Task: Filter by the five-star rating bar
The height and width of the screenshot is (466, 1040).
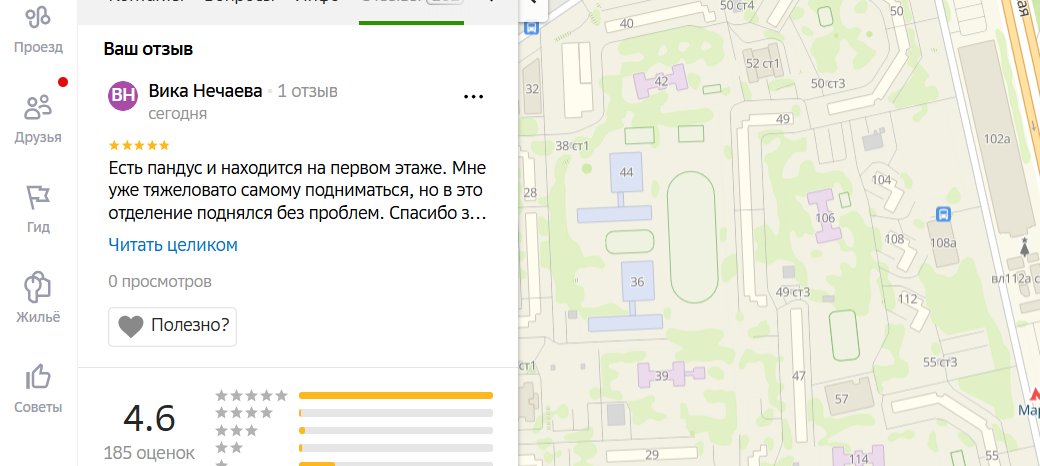Action: pos(396,396)
